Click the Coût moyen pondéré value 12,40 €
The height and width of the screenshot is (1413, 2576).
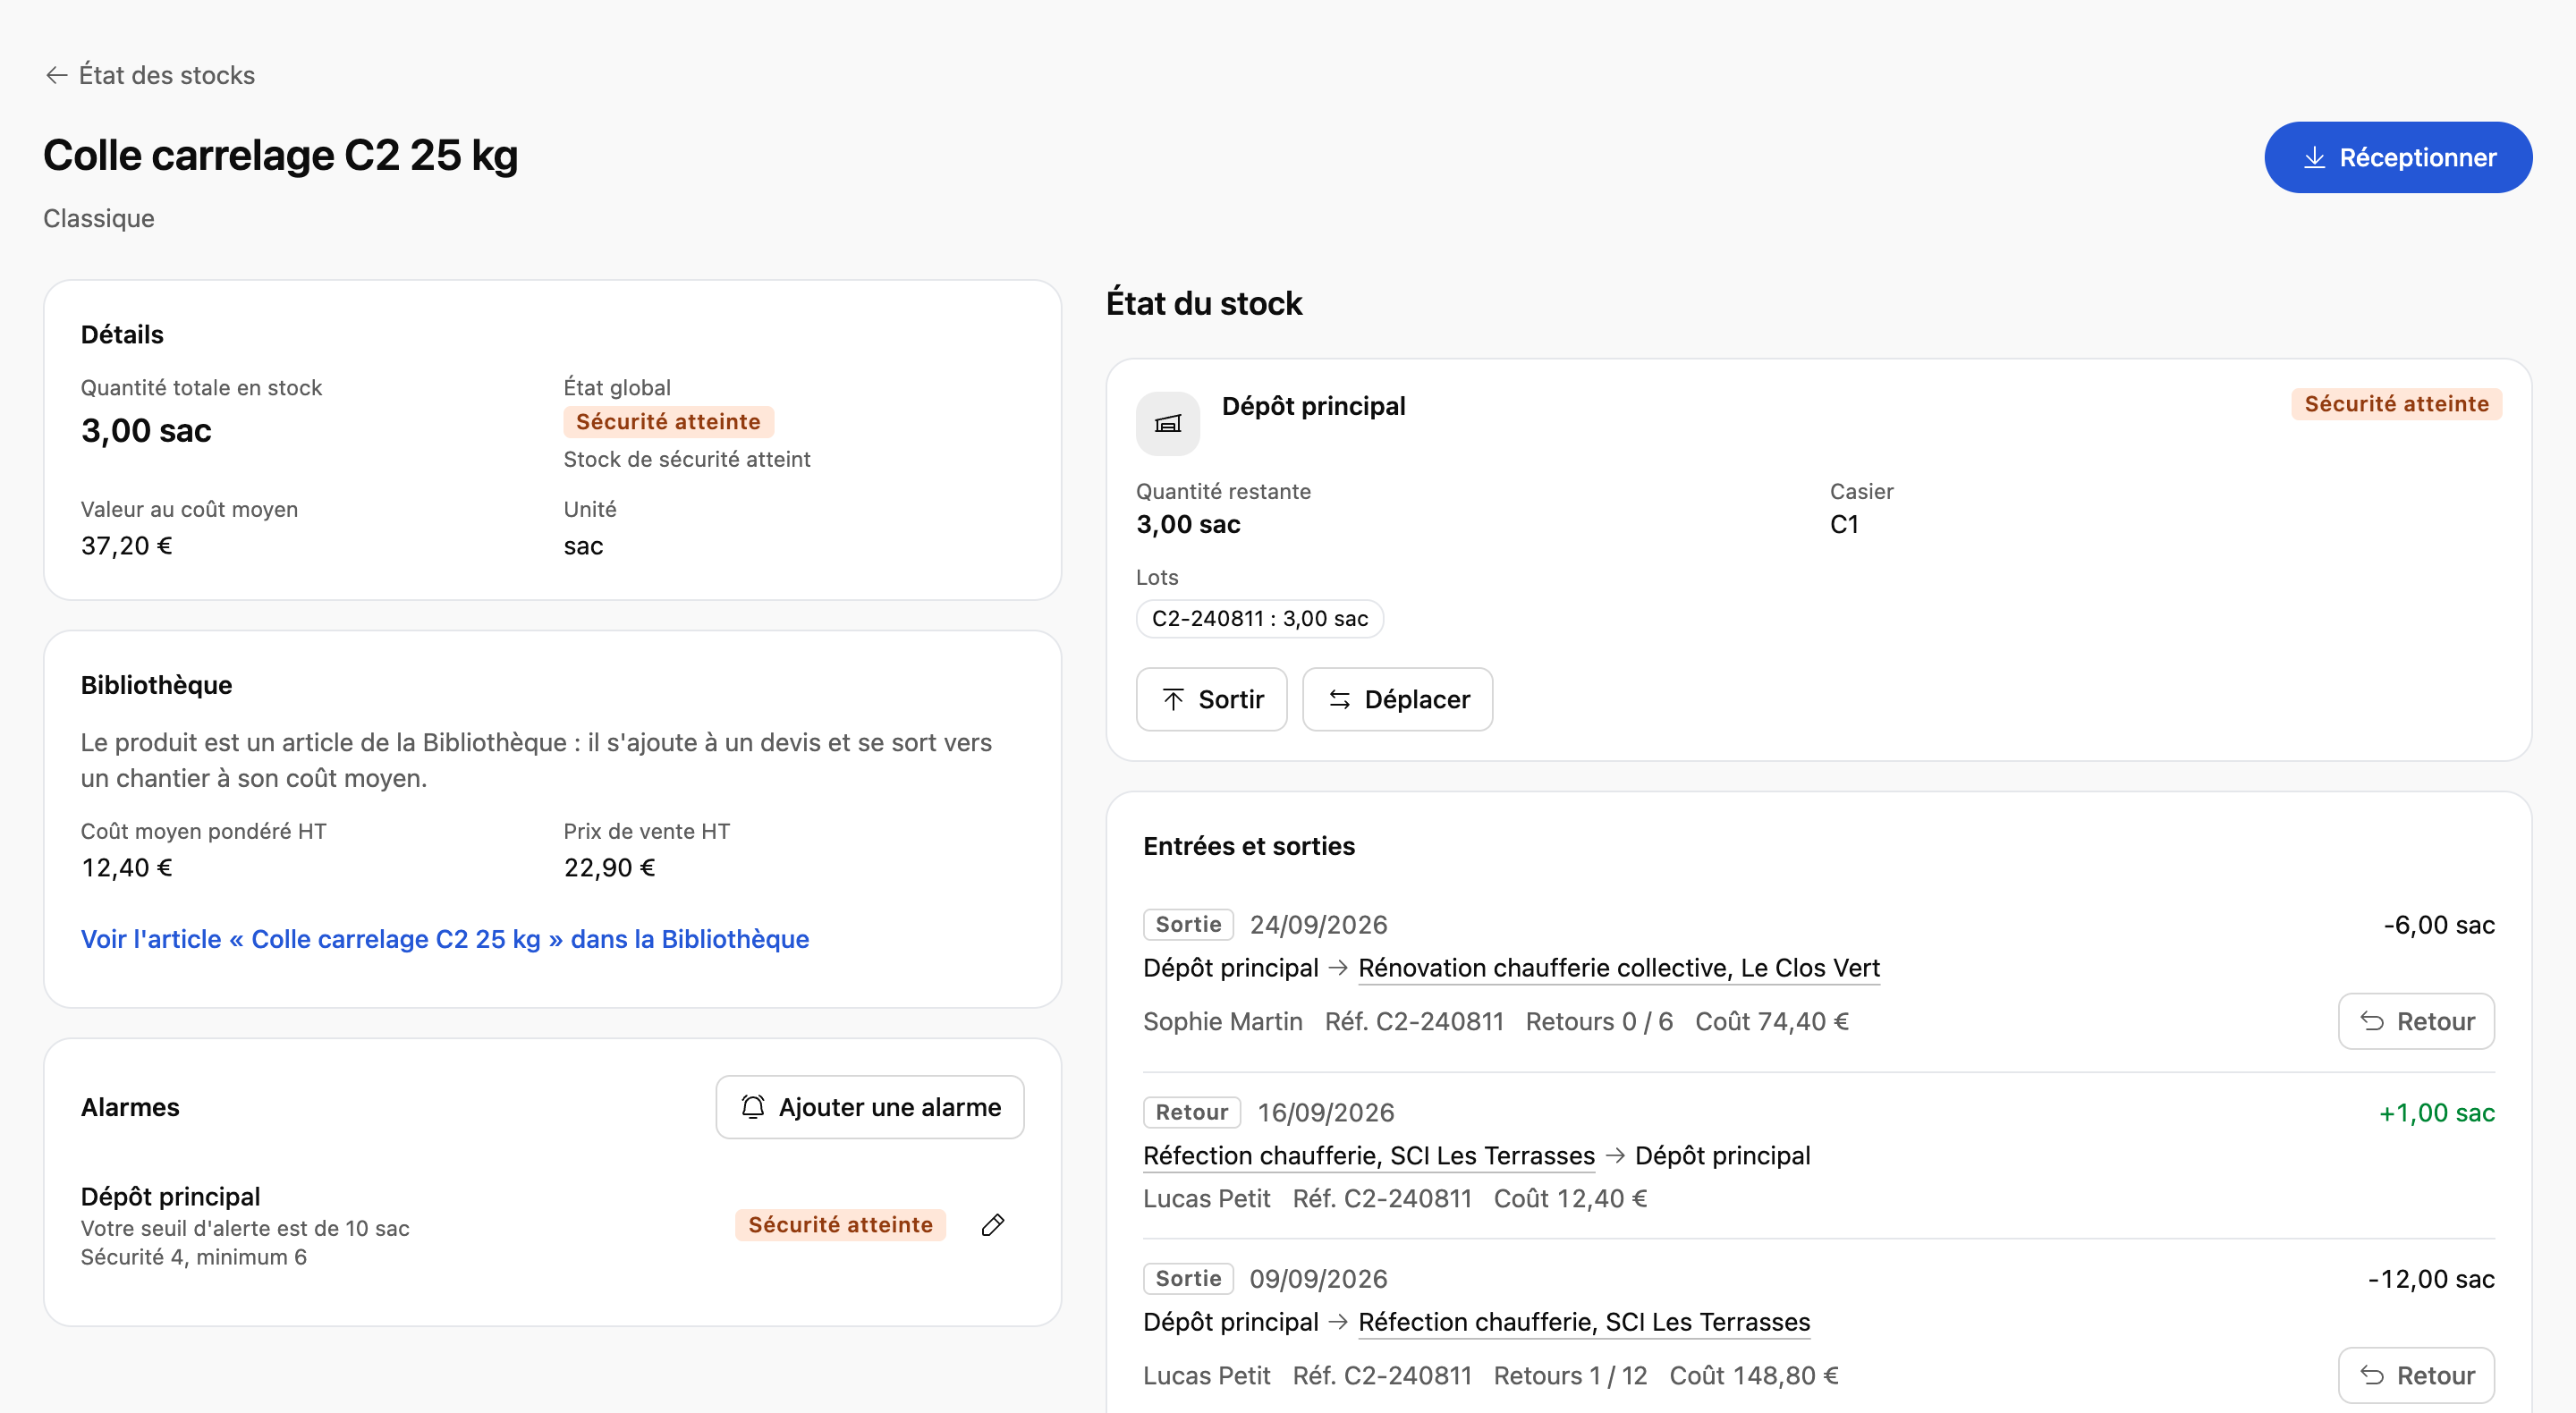point(127,868)
